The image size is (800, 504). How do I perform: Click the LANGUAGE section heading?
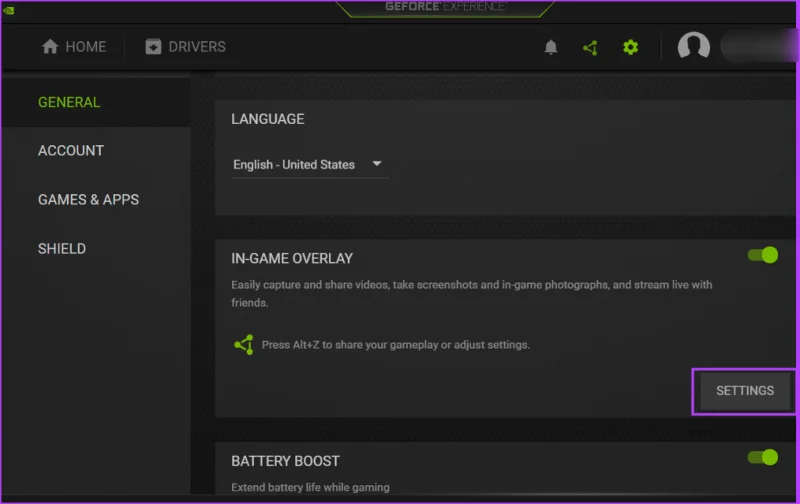click(268, 119)
